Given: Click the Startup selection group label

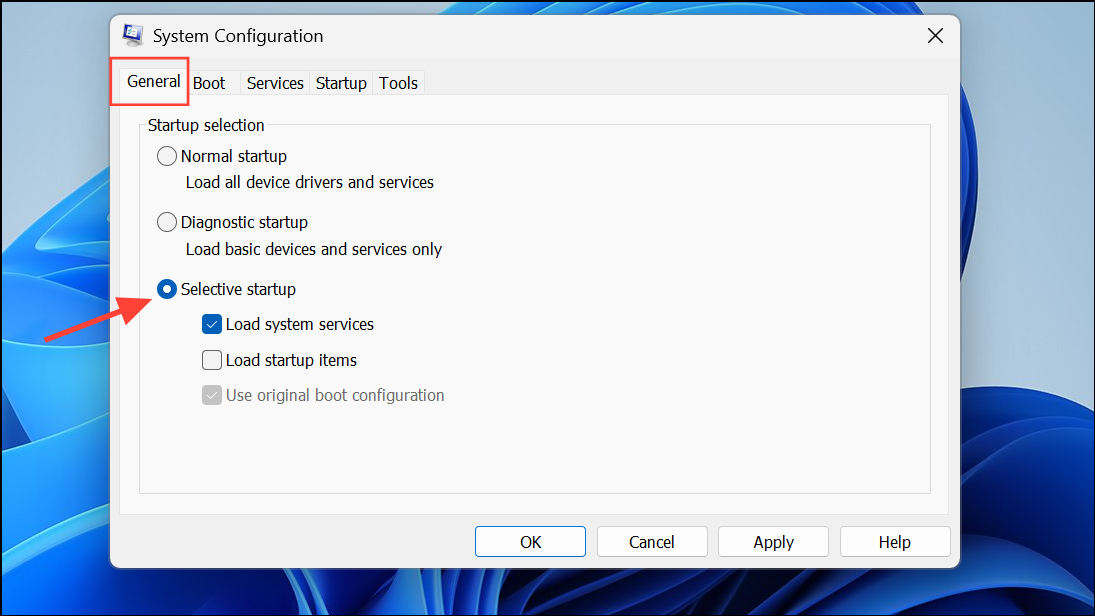Looking at the screenshot, I should pos(206,125).
